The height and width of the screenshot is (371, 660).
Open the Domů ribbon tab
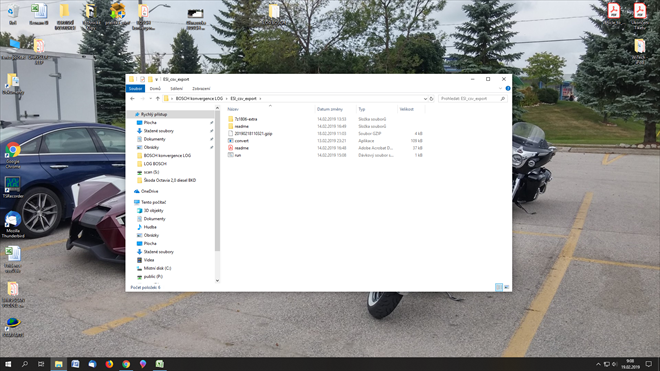coord(155,88)
